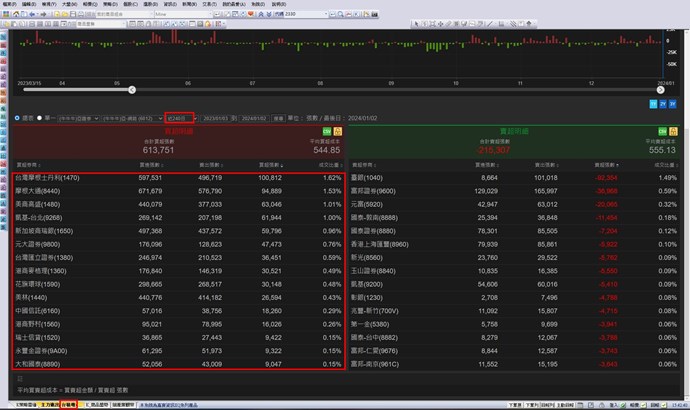The width and height of the screenshot is (690, 410).
Task: Click the start date field in filter bar
Action: (x=215, y=117)
